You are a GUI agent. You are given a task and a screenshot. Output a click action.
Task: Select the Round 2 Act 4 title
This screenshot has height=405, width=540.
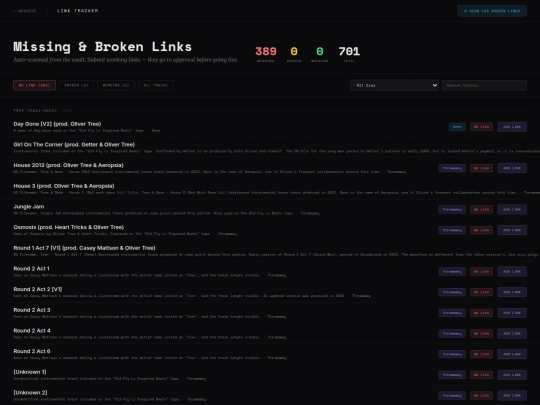click(32, 331)
